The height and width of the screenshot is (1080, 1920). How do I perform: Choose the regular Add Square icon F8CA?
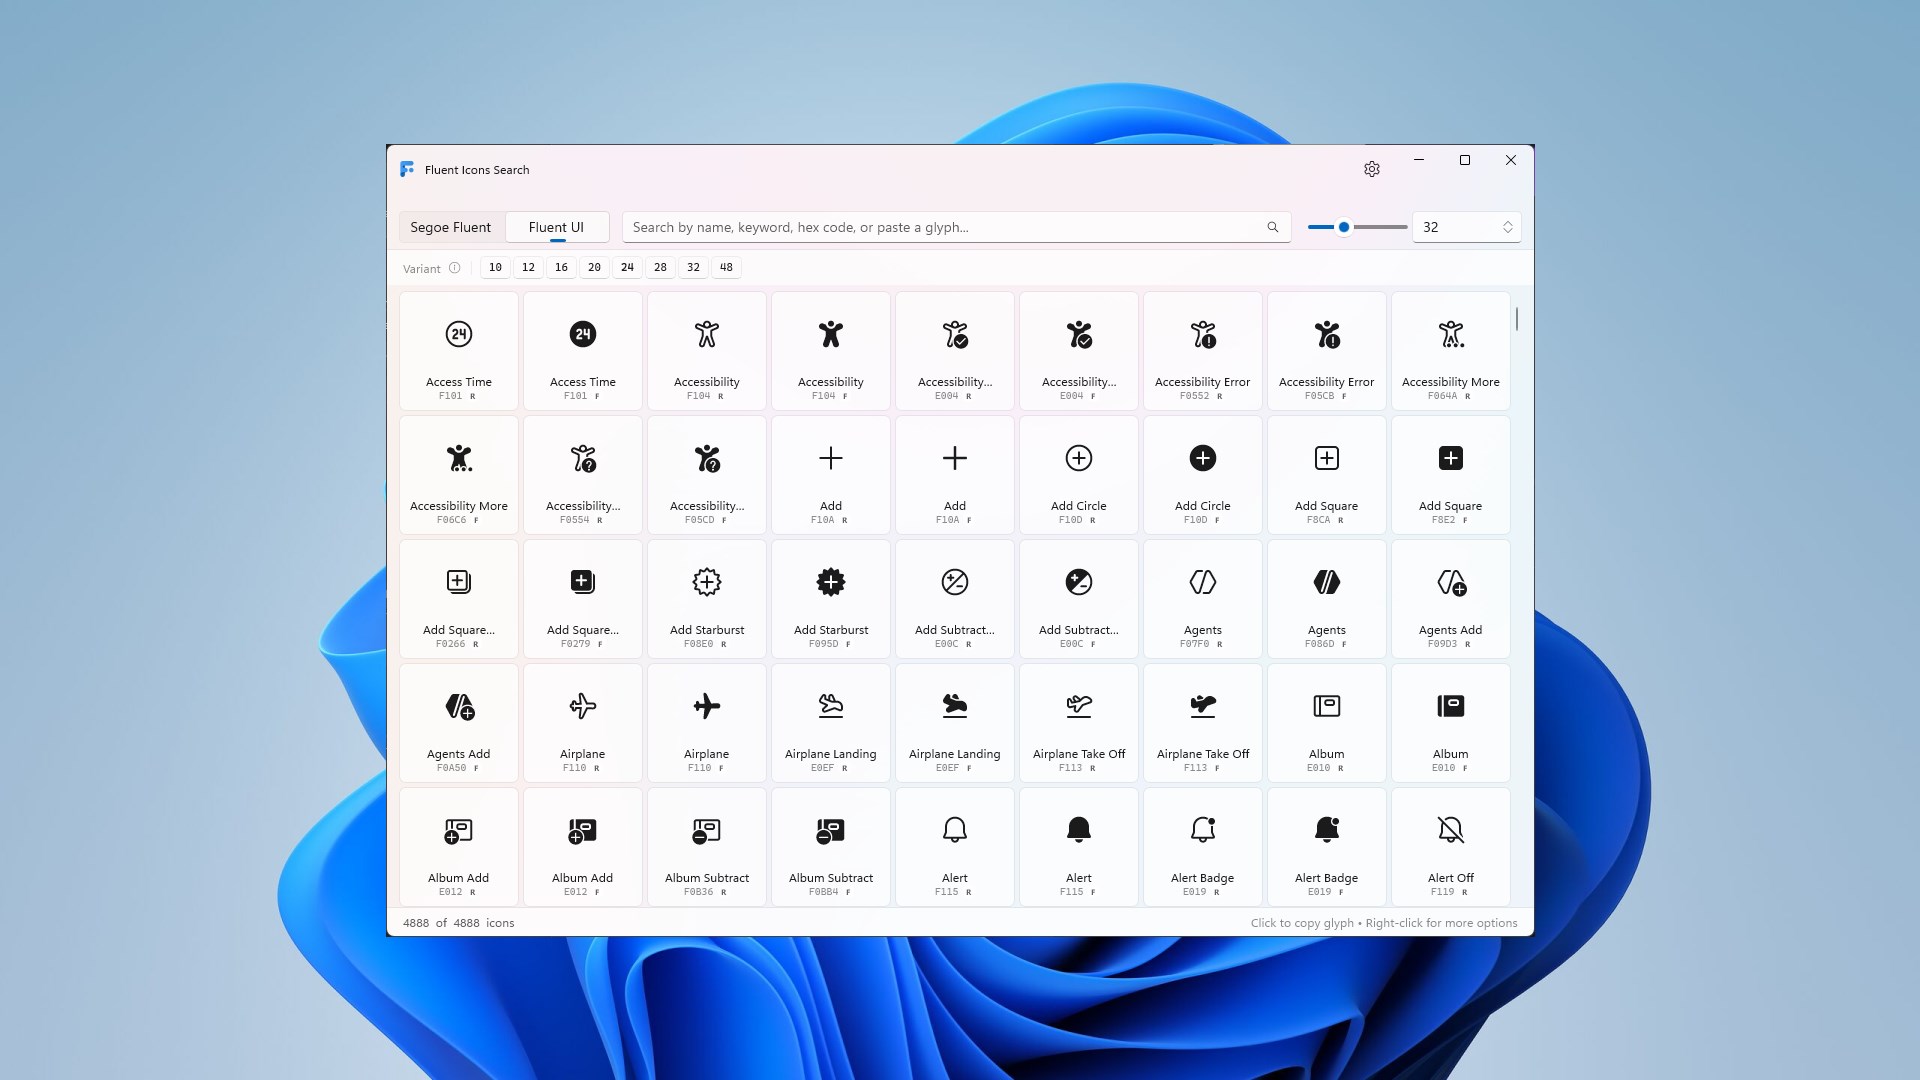[1327, 475]
